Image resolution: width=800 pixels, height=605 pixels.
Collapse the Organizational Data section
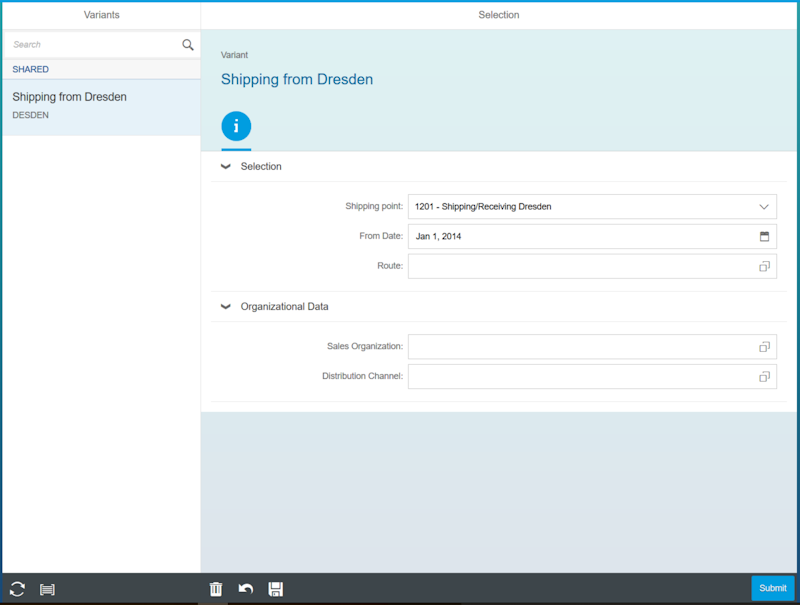click(x=226, y=307)
